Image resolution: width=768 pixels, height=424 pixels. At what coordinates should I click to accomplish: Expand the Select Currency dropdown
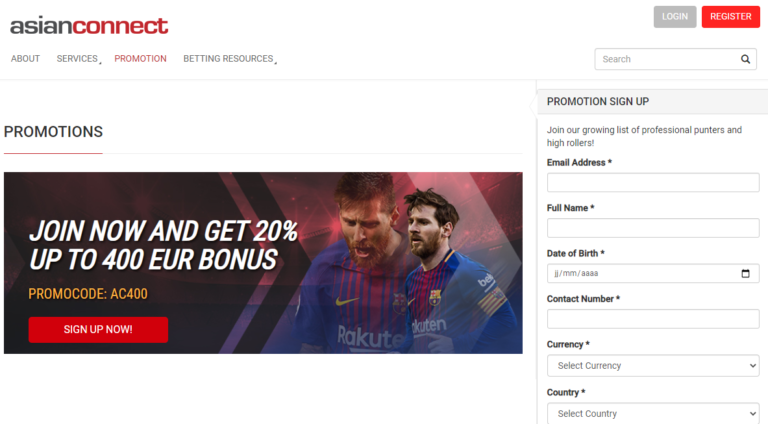pos(653,366)
